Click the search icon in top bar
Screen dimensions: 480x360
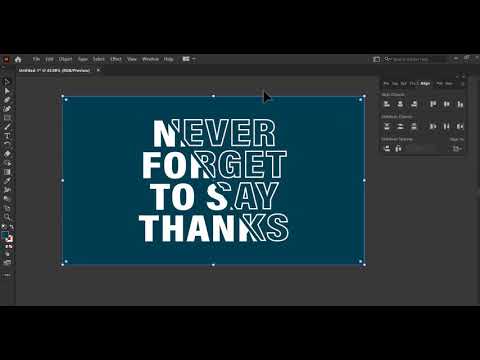pyautogui.click(x=387, y=59)
